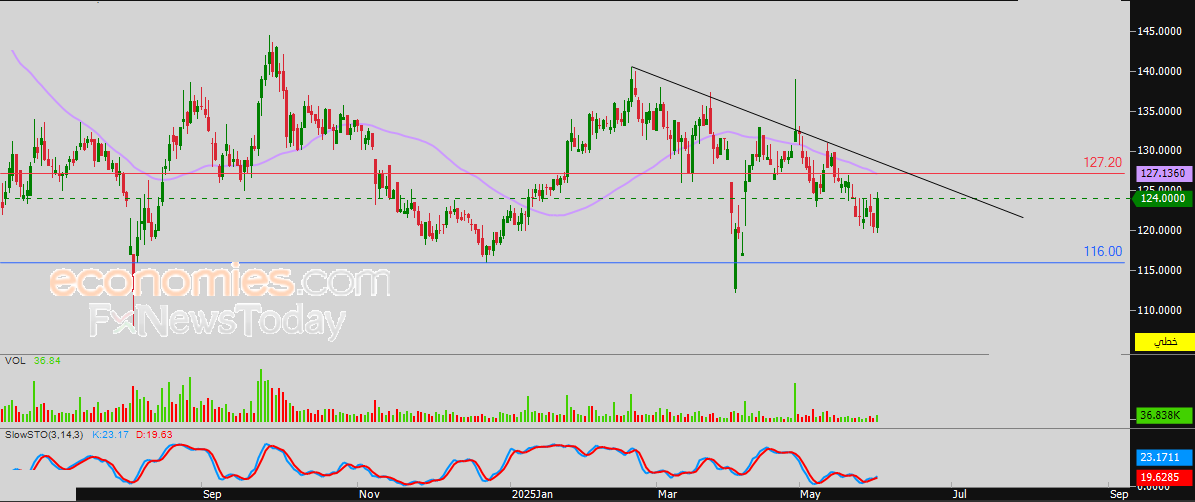Click the 110.0000 price axis label
Screen dimensions: 1195x502
(1158, 310)
